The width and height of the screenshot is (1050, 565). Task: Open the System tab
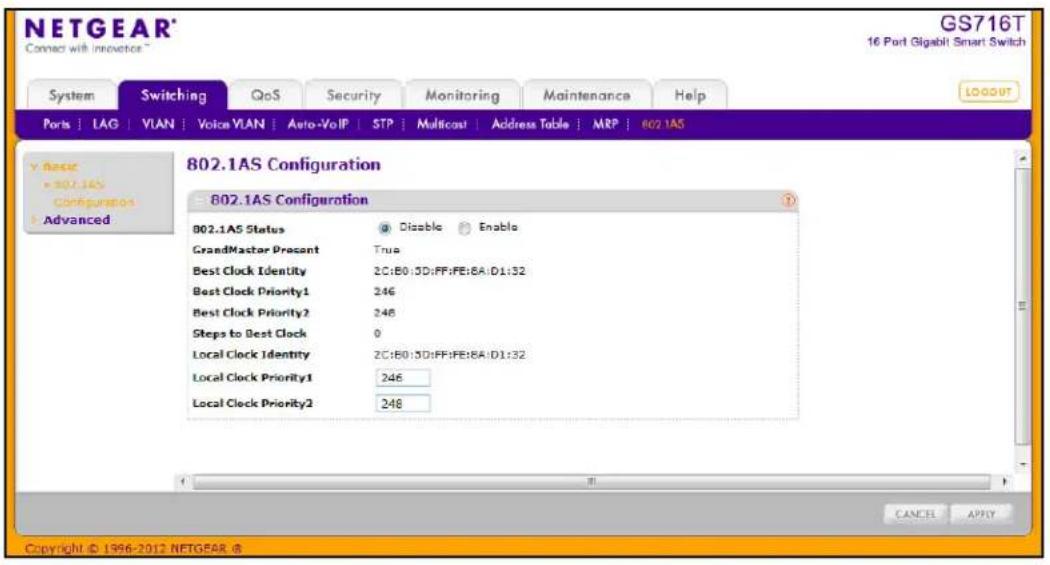72,95
